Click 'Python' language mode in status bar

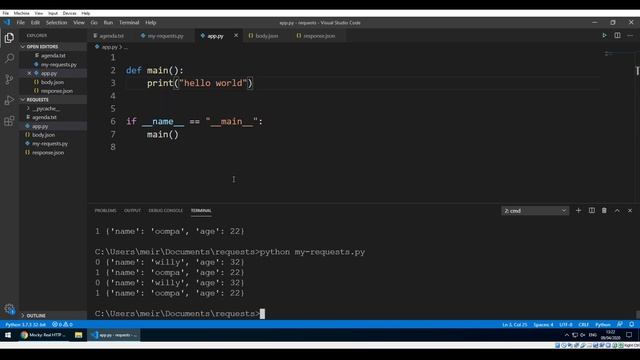coord(603,324)
